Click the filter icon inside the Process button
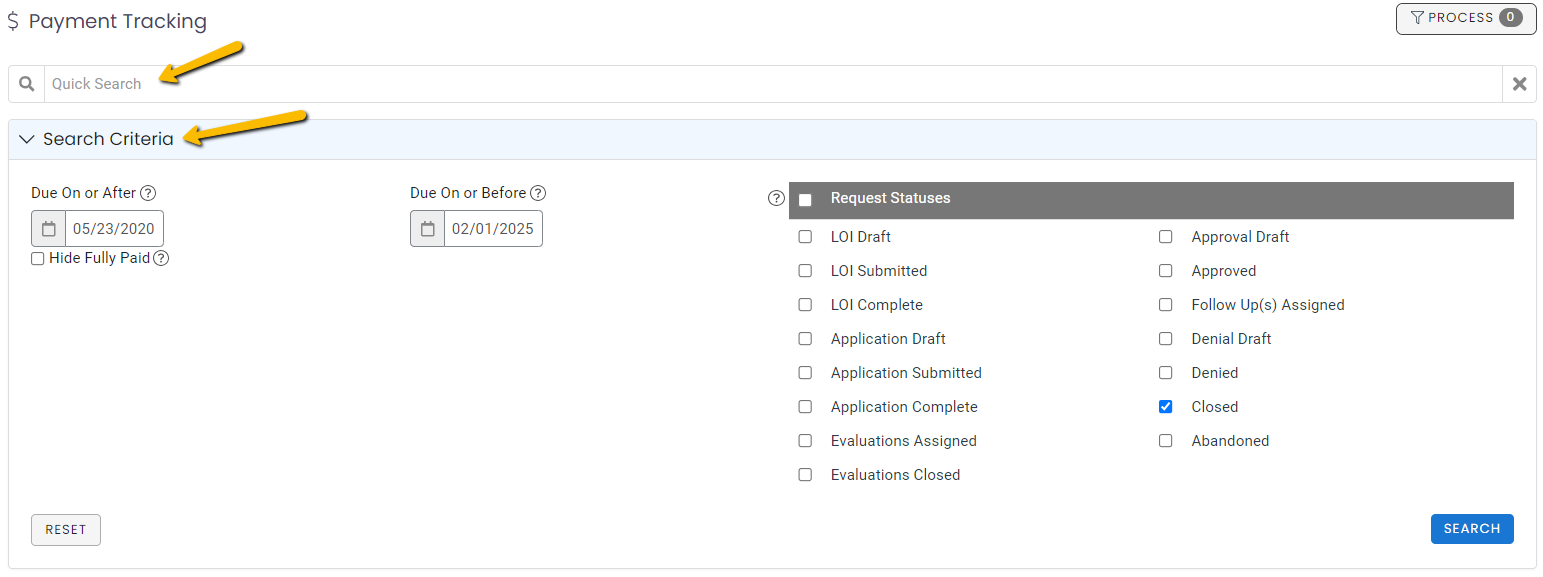1543x577 pixels. pyautogui.click(x=1418, y=18)
